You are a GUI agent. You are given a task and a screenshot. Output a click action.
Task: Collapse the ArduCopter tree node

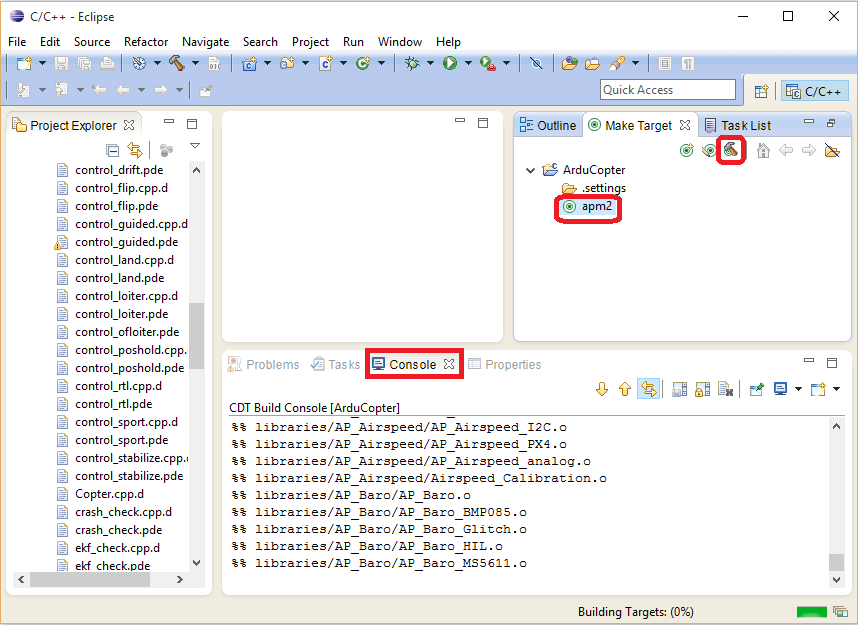click(x=530, y=170)
